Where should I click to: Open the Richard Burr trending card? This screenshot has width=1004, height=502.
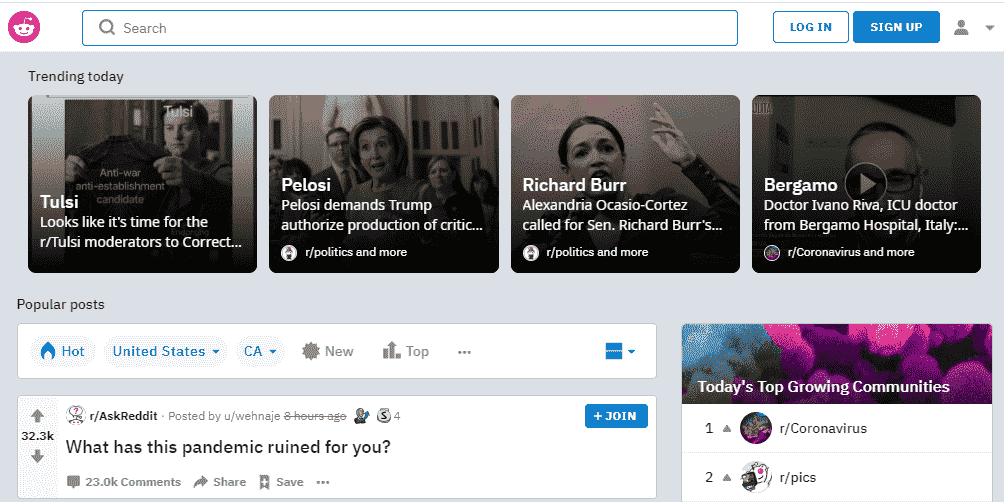[x=625, y=184]
